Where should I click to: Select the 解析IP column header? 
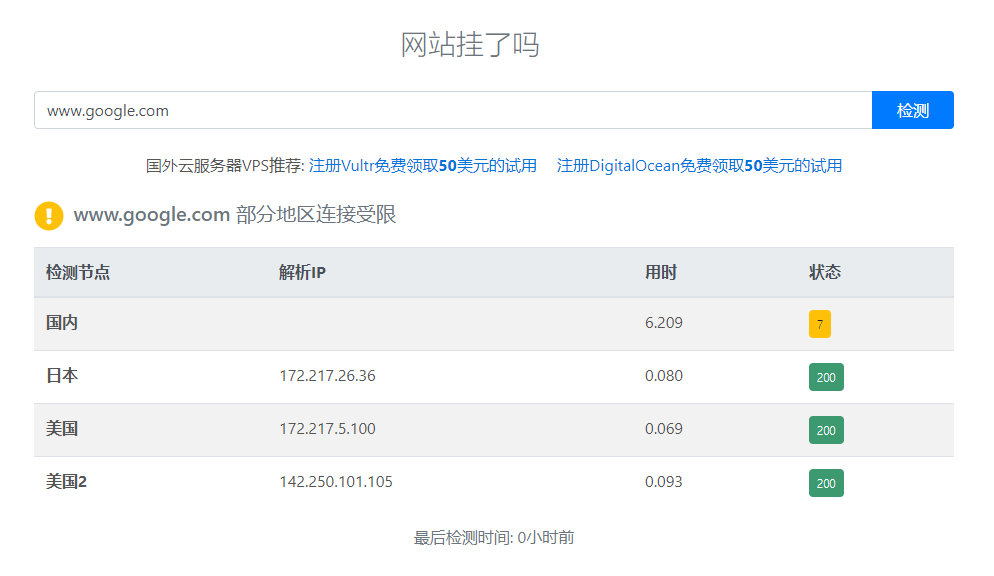coord(302,272)
